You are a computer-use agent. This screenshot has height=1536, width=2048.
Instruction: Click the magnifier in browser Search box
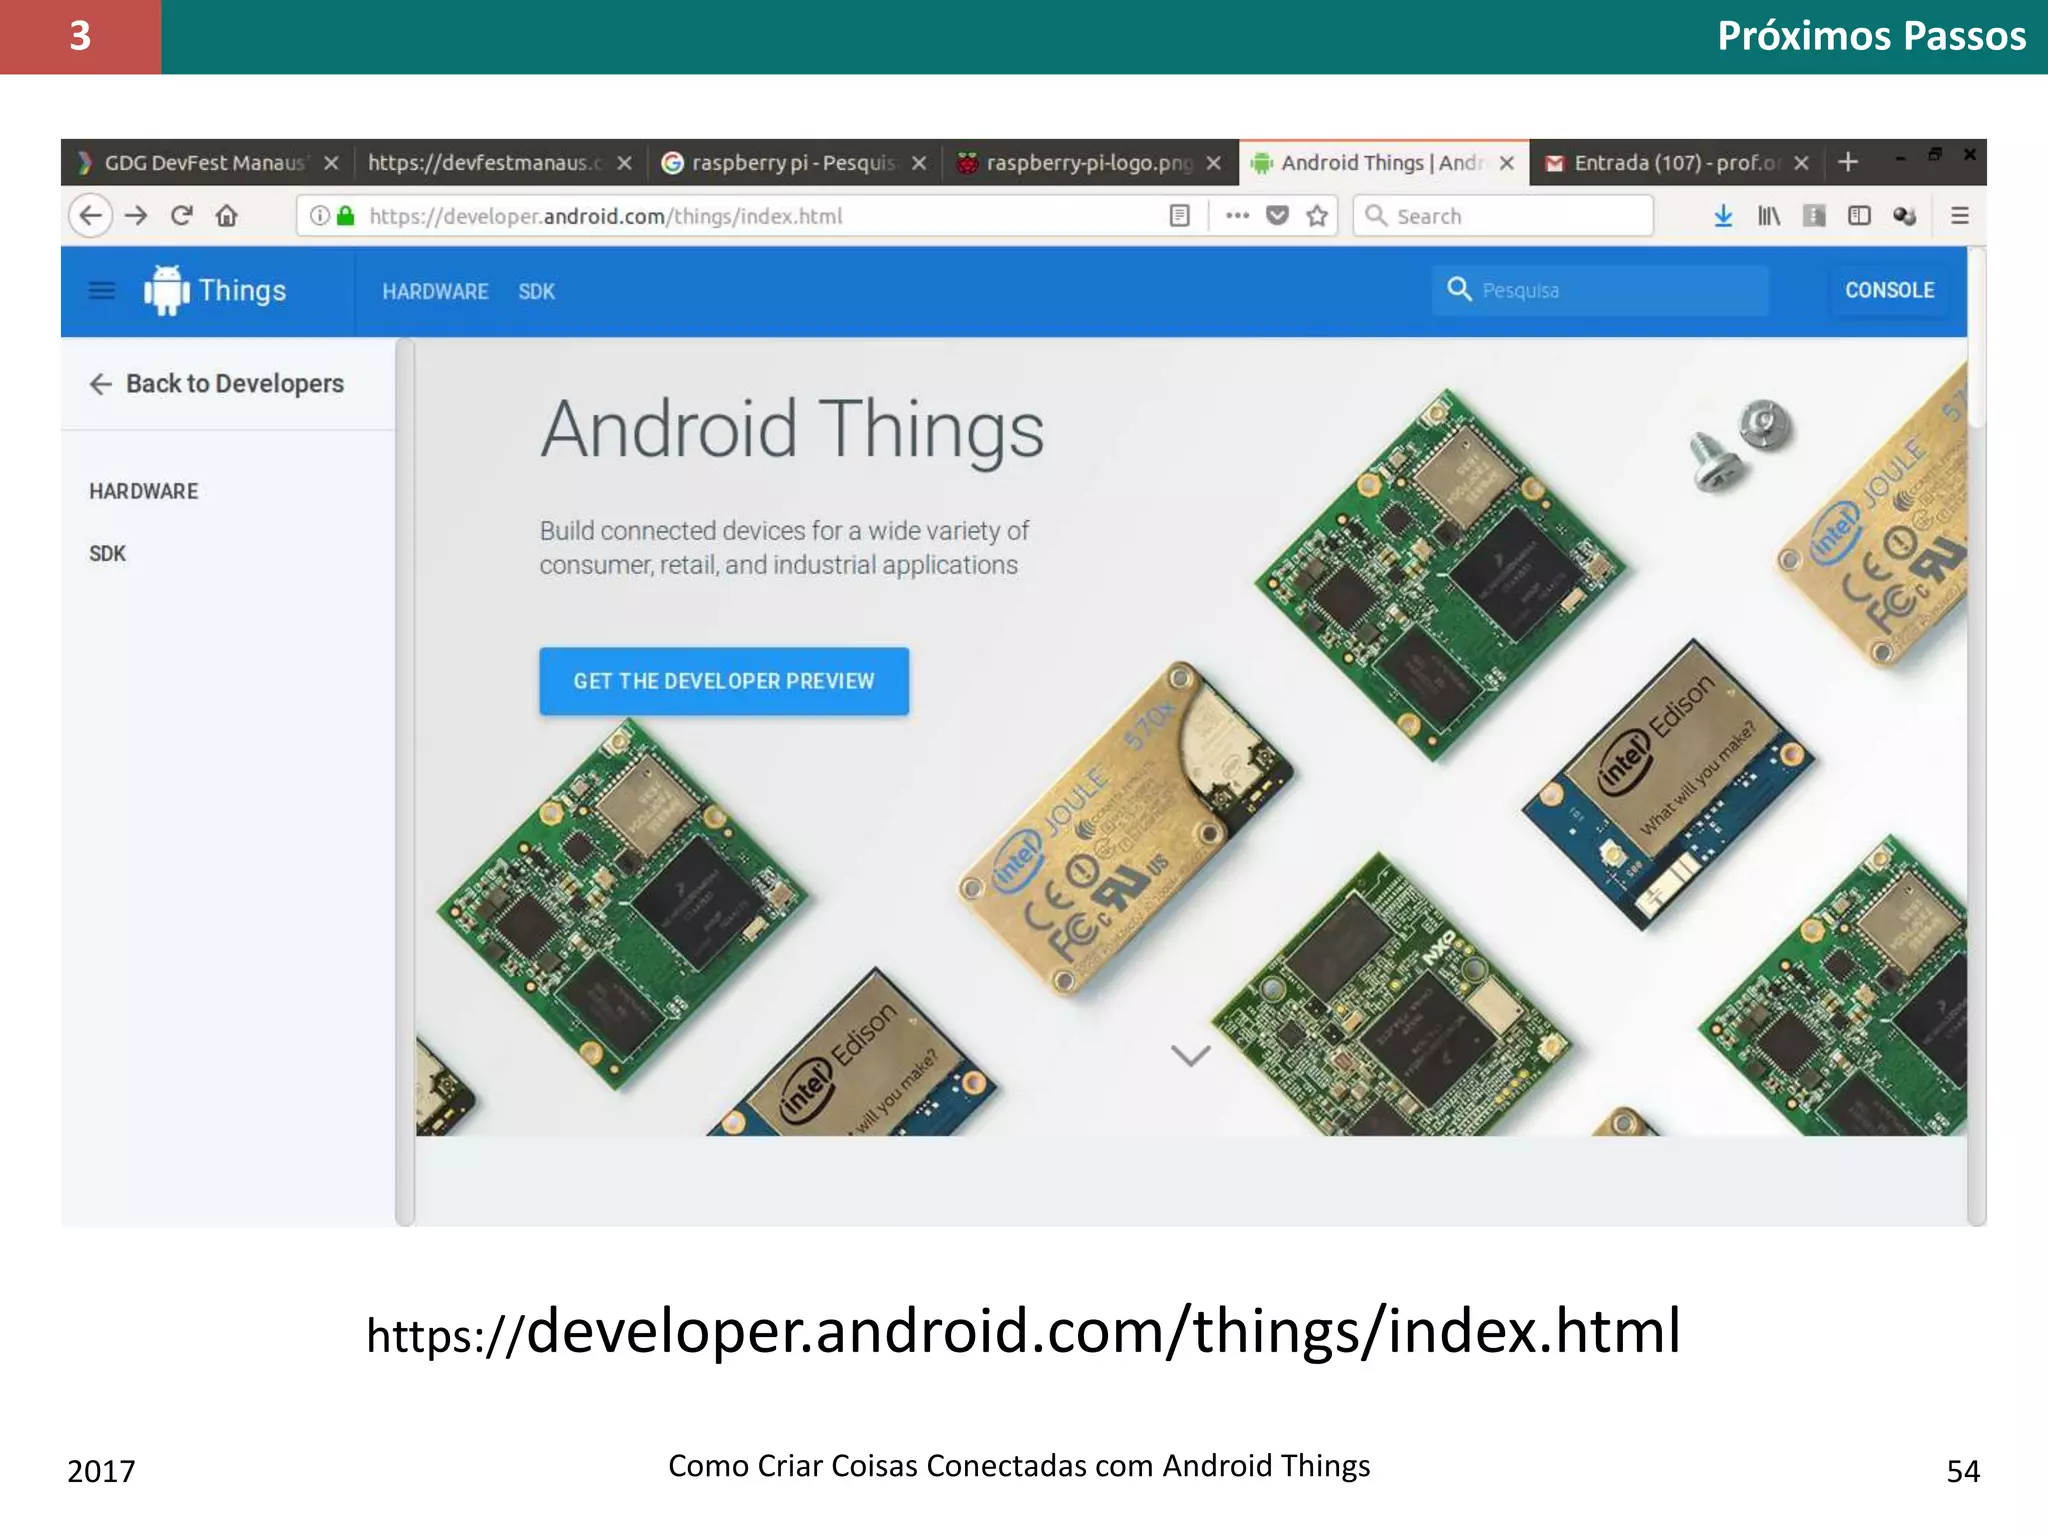[x=1376, y=215]
